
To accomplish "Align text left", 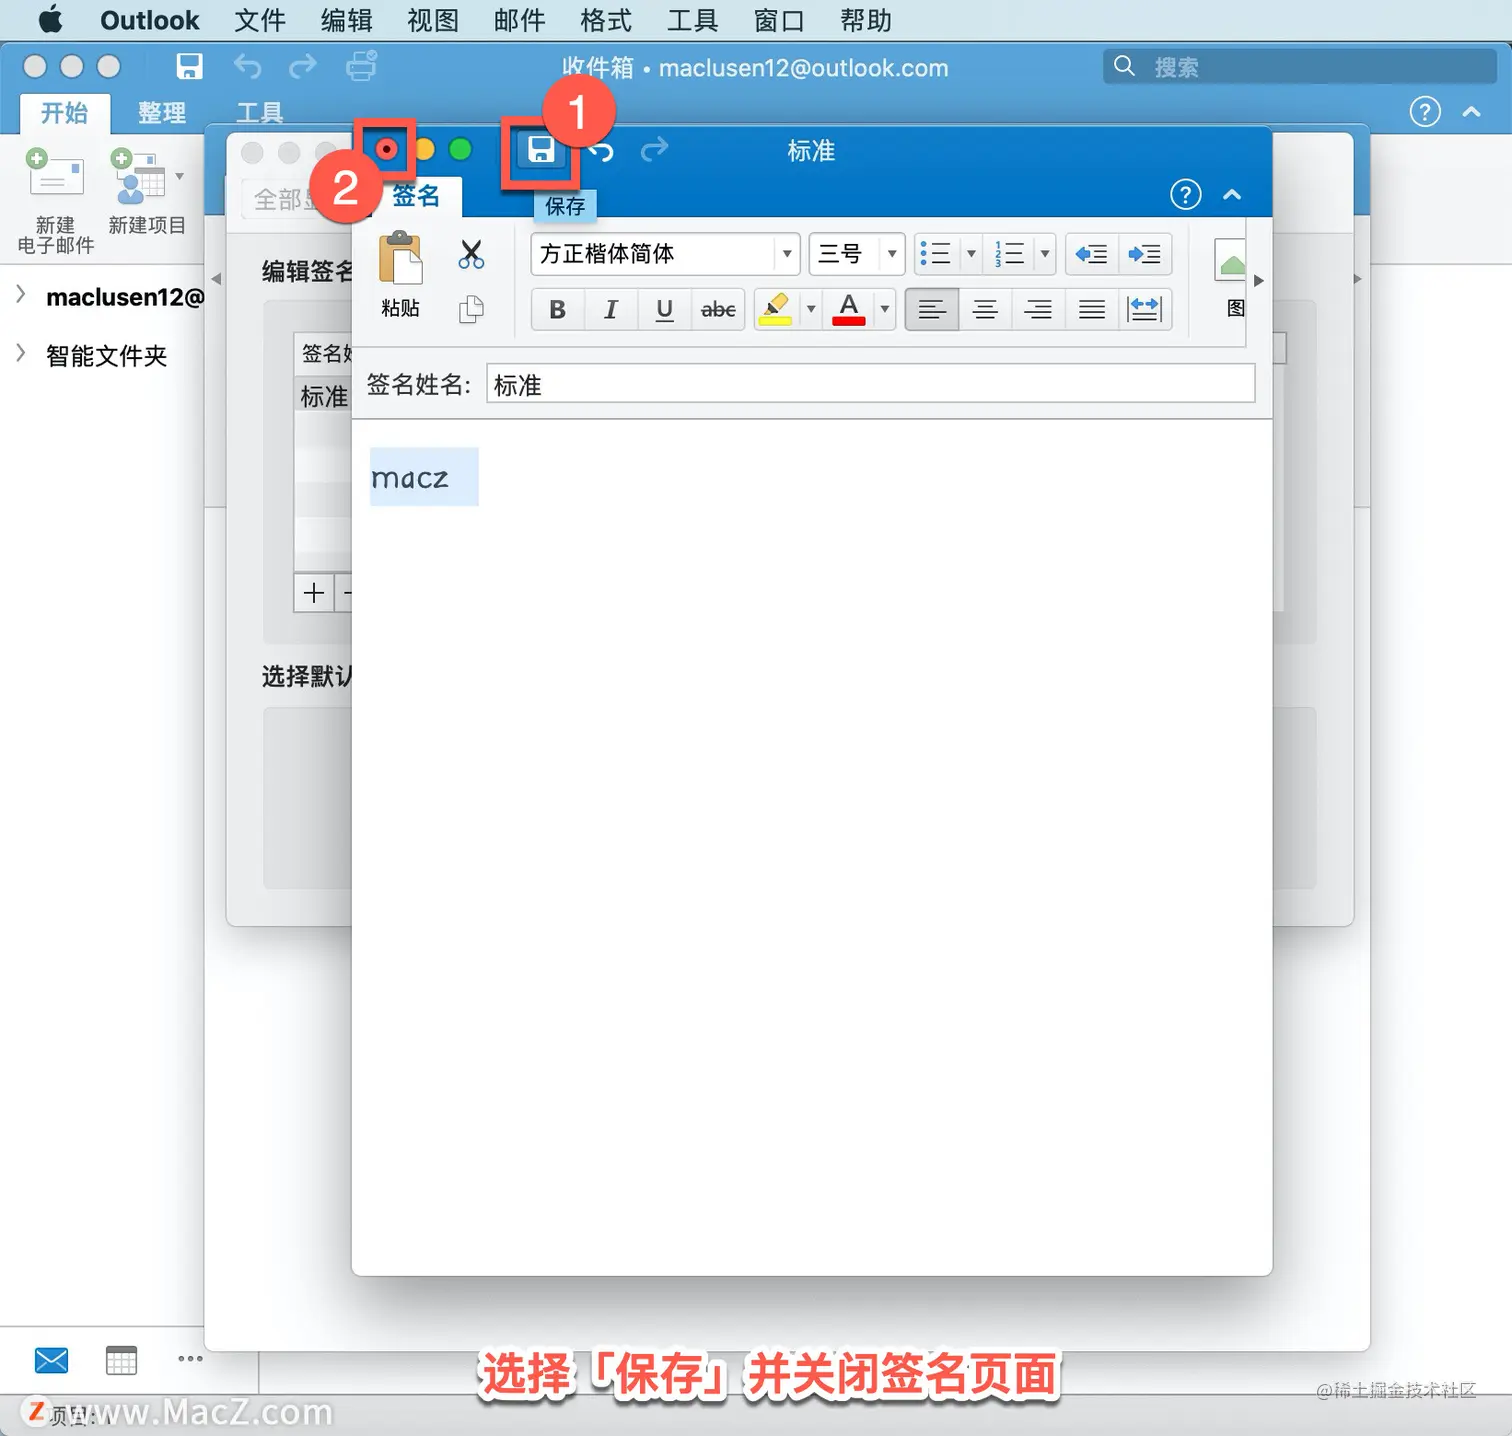I will tap(931, 310).
